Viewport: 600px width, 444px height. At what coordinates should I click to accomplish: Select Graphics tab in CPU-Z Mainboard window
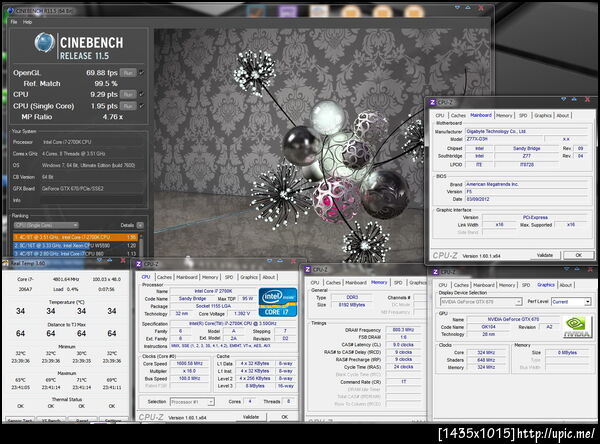click(x=543, y=115)
